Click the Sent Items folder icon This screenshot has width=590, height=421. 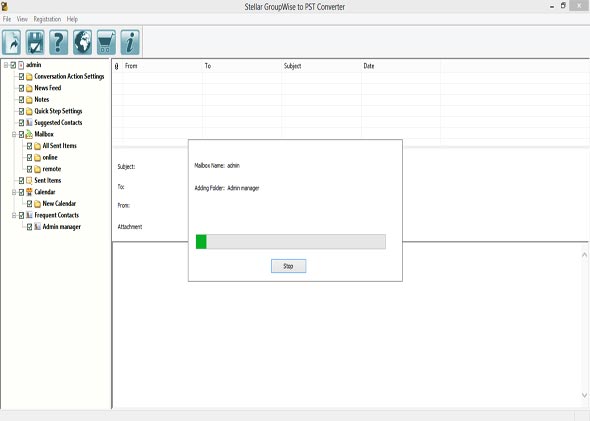tap(29, 181)
